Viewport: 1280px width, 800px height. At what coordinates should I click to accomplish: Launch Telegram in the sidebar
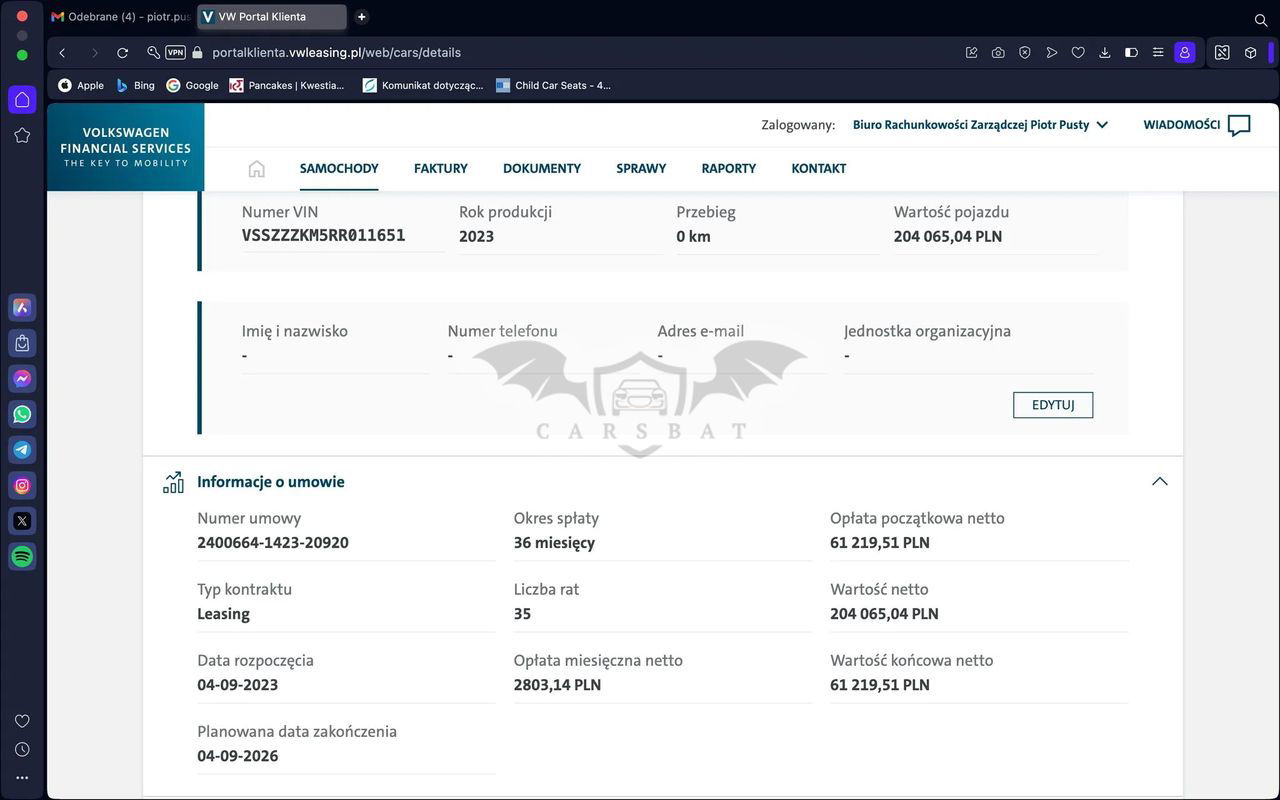tap(22, 450)
